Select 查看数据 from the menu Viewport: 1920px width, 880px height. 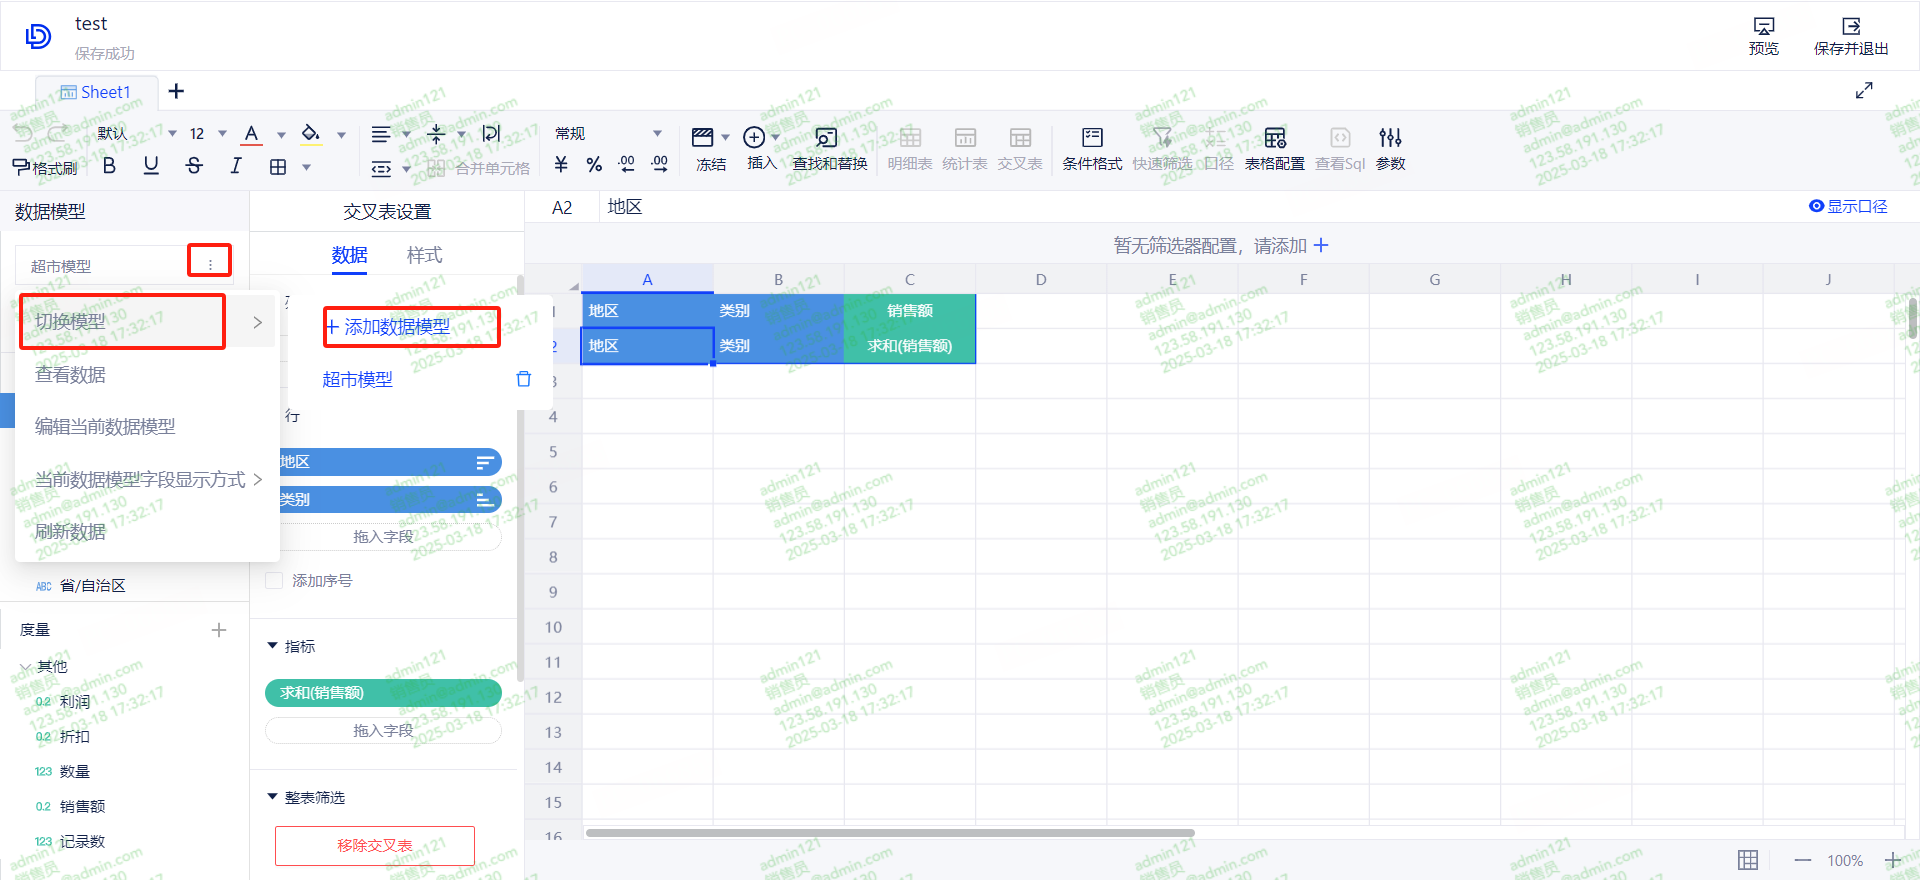tap(70, 375)
